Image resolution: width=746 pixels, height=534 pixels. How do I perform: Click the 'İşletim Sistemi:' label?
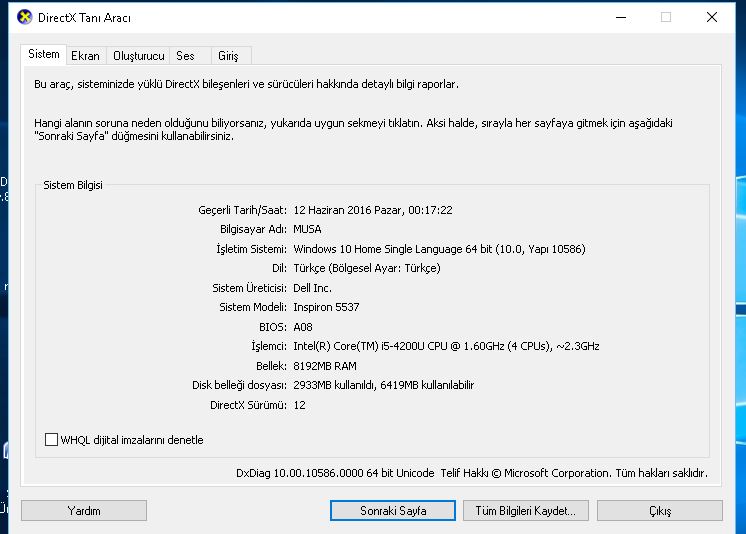point(252,249)
